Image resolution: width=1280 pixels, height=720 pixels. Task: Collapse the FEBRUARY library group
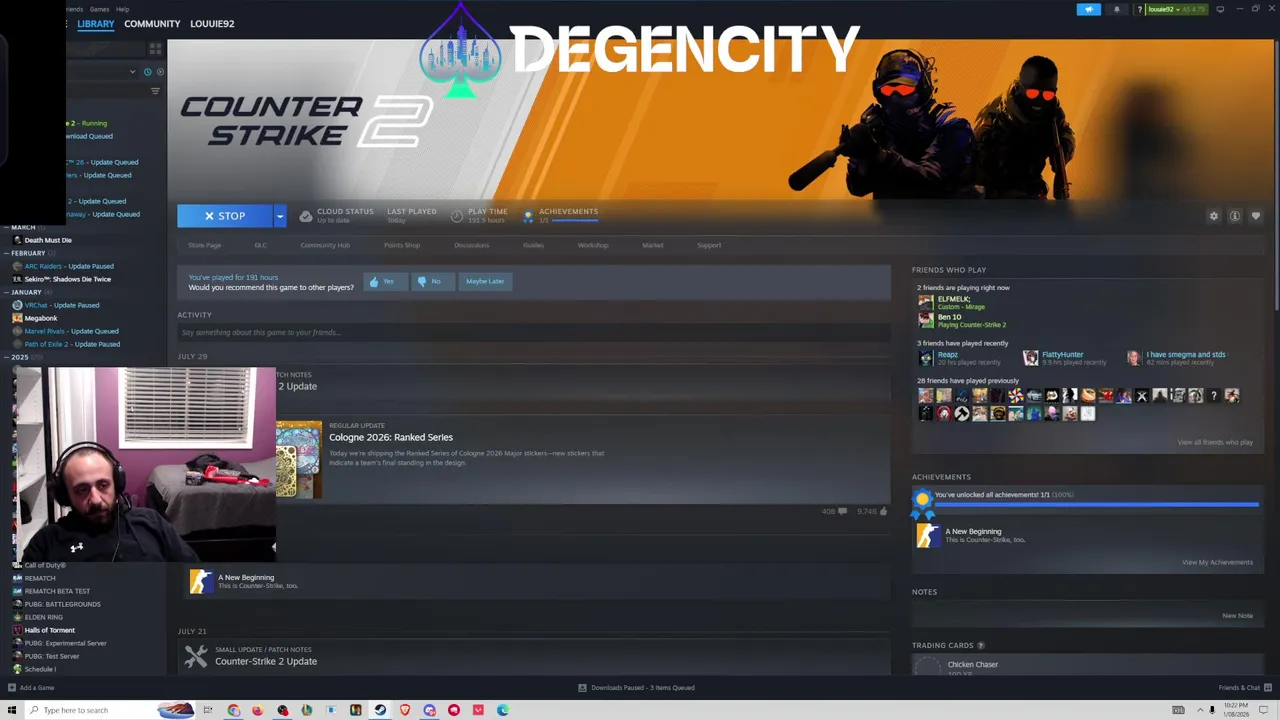click(x=28, y=253)
